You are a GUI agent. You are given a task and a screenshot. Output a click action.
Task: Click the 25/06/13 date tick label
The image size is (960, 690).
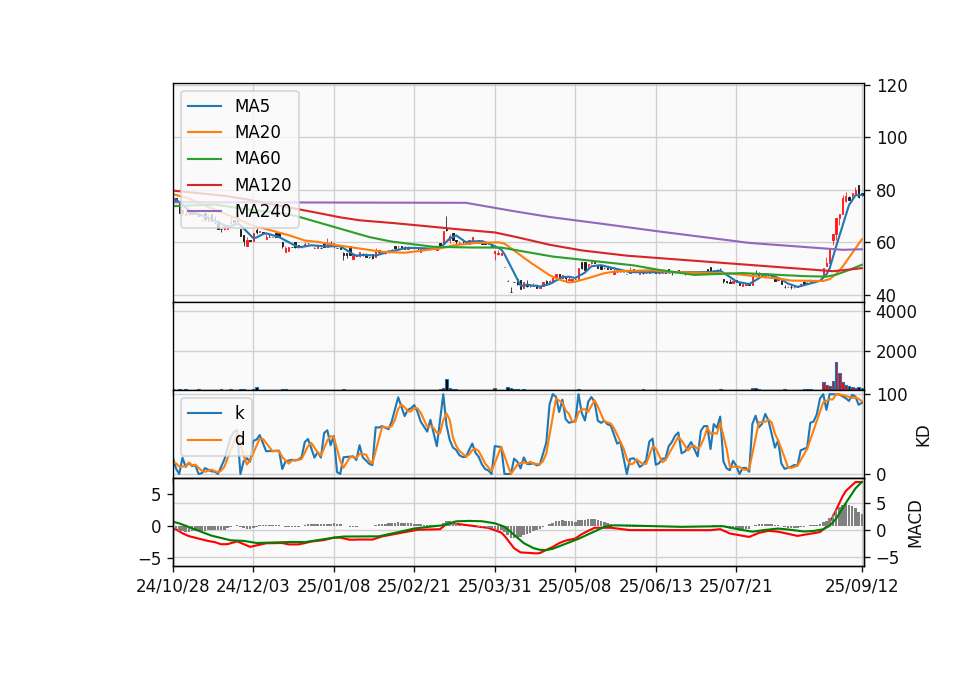[656, 587]
